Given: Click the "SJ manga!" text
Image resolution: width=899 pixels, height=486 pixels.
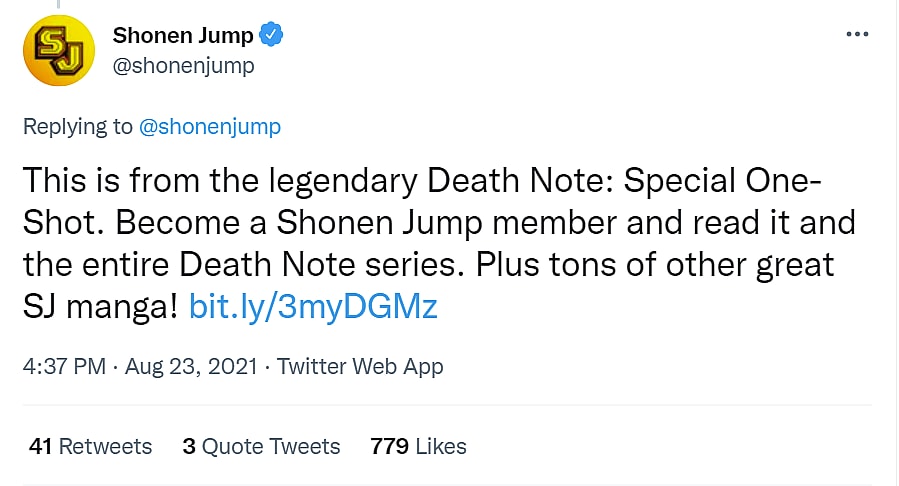Looking at the screenshot, I should pyautogui.click(x=100, y=307).
